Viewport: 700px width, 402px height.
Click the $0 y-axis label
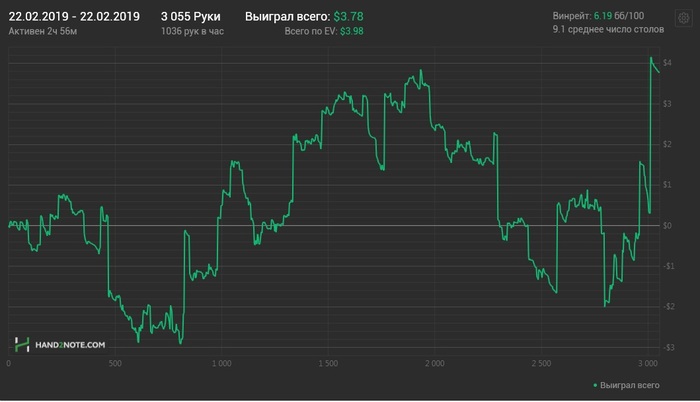tap(667, 226)
